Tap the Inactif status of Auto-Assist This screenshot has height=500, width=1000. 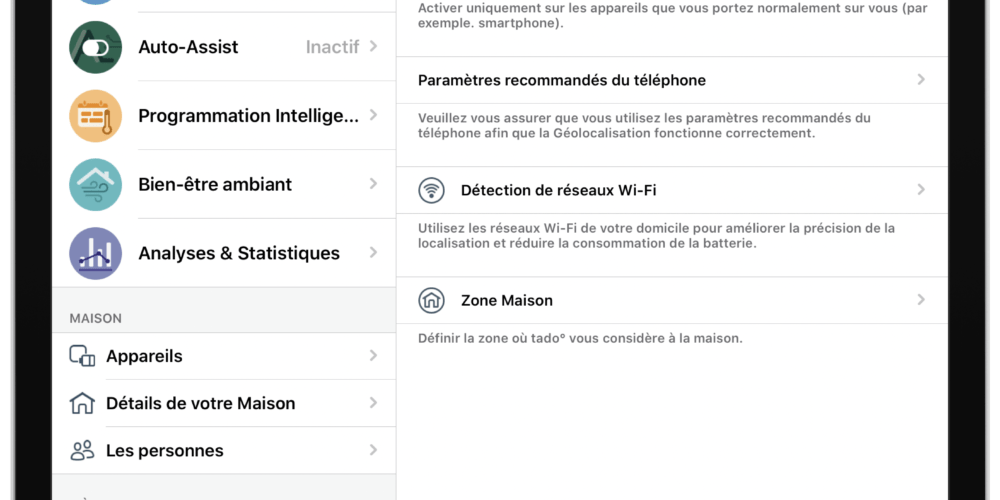pos(332,47)
